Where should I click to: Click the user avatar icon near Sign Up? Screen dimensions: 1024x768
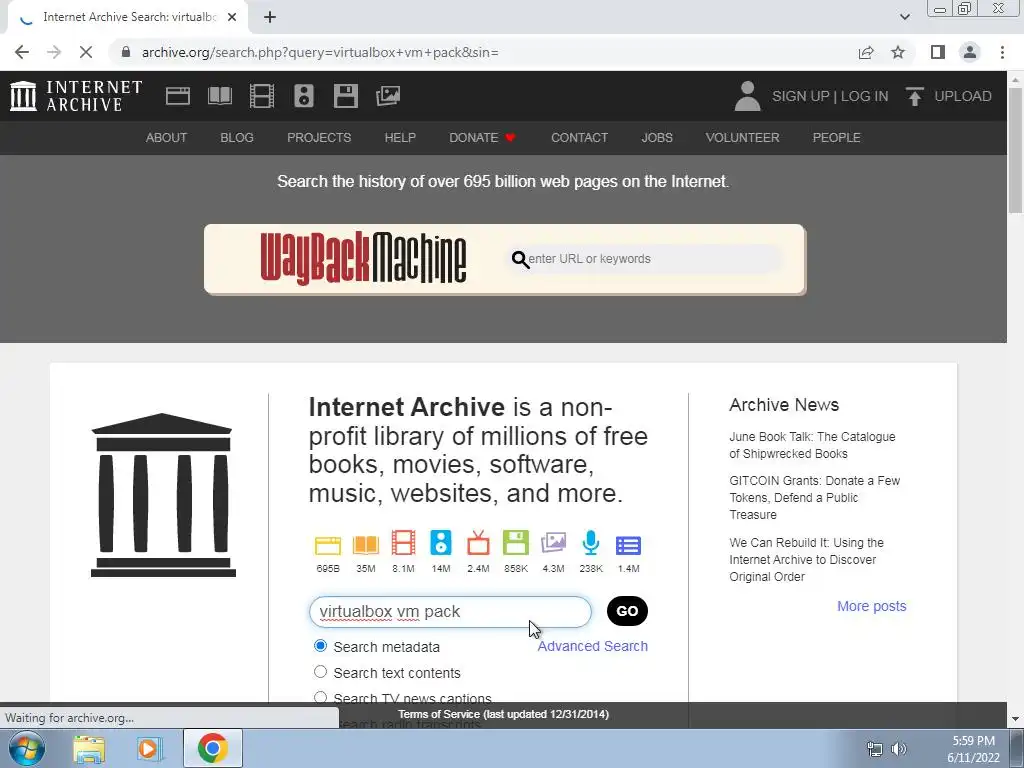[748, 96]
